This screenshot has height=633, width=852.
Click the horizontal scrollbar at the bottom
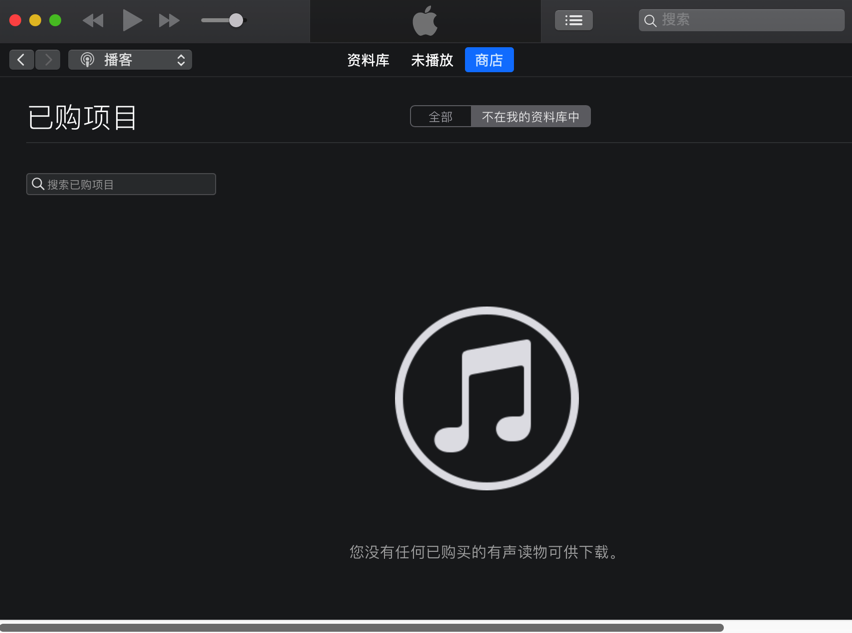362,628
